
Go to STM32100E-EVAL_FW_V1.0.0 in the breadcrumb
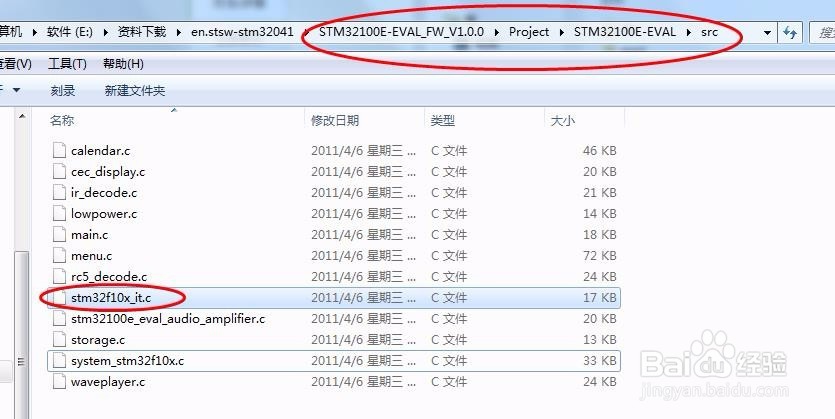[x=402, y=32]
